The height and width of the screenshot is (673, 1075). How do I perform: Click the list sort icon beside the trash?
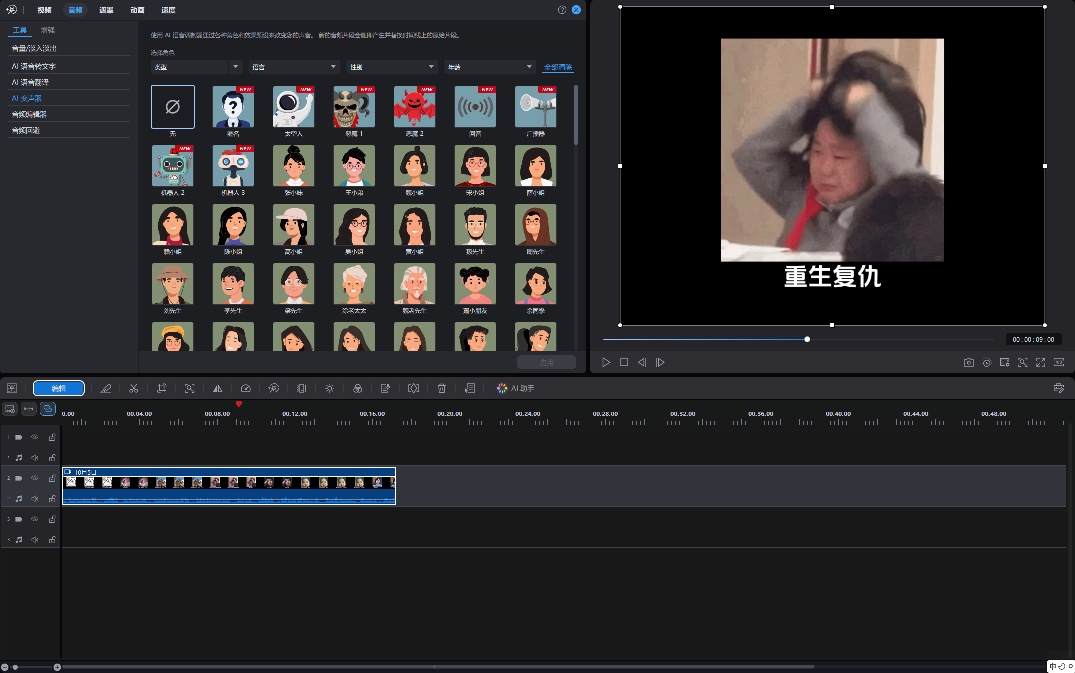pos(470,389)
